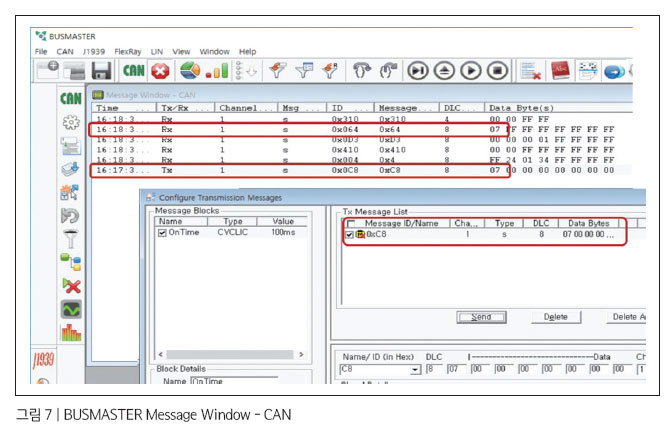Save configuration with the floppy disk icon

point(101,71)
